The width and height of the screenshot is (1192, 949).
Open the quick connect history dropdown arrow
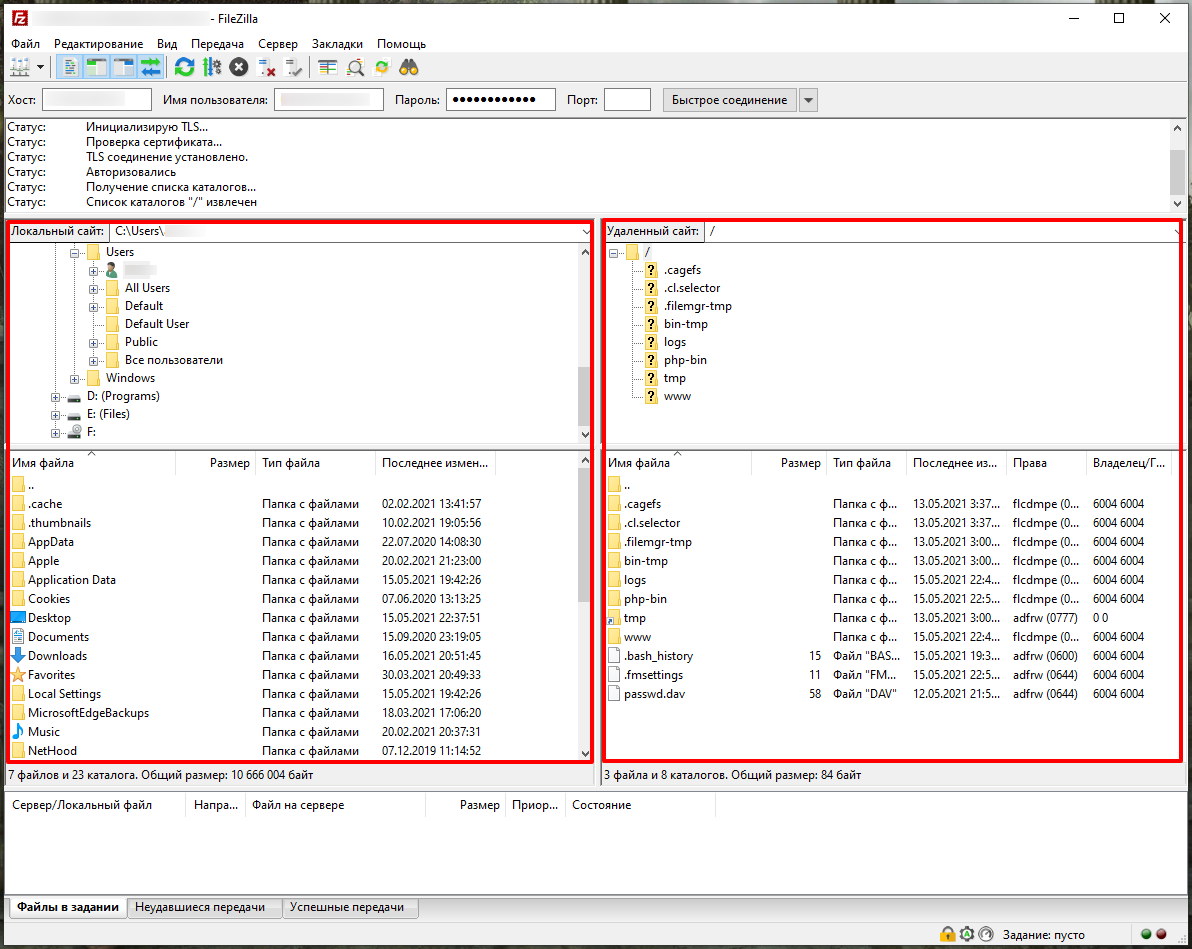click(808, 100)
